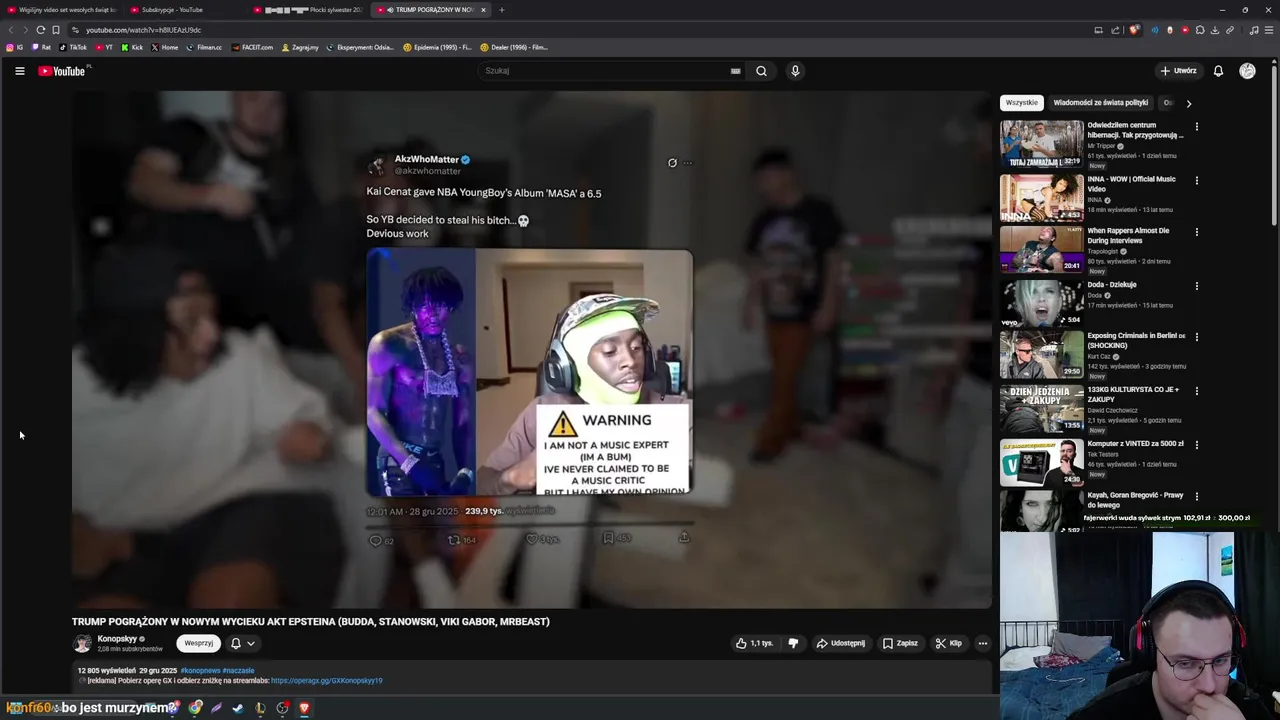Click the Zapisz save button
Screen dimensions: 1280x720
[900, 643]
